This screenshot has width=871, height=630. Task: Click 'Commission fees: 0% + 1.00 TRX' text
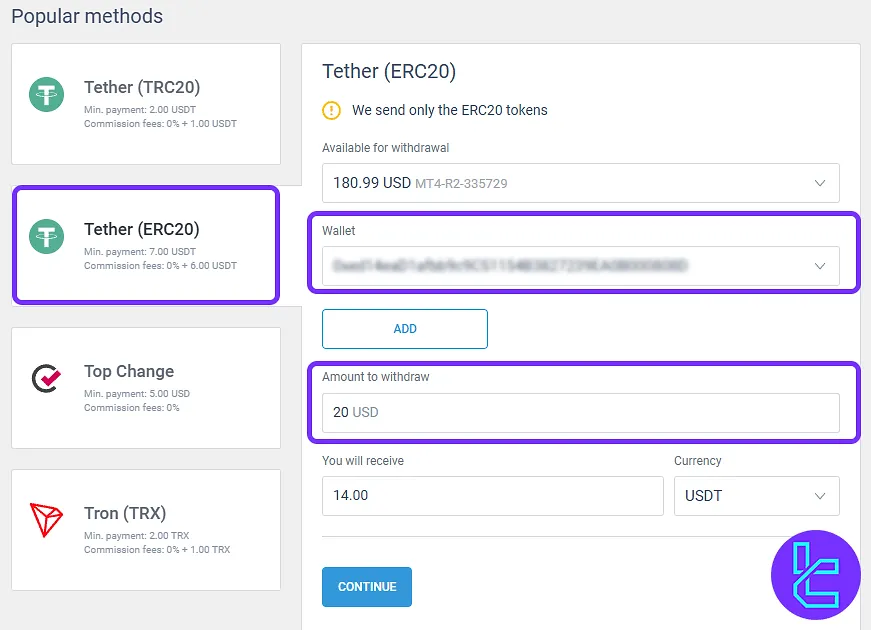pos(157,549)
